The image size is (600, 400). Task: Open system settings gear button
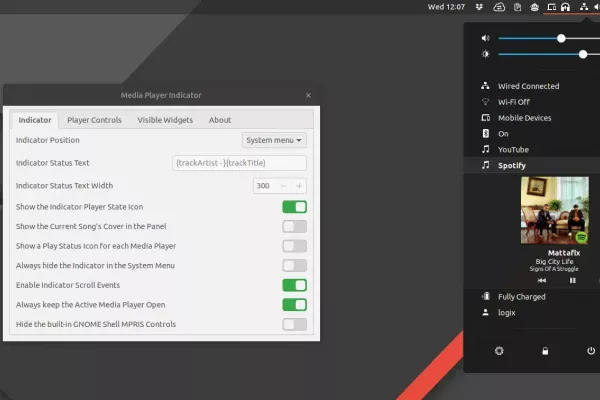point(499,351)
